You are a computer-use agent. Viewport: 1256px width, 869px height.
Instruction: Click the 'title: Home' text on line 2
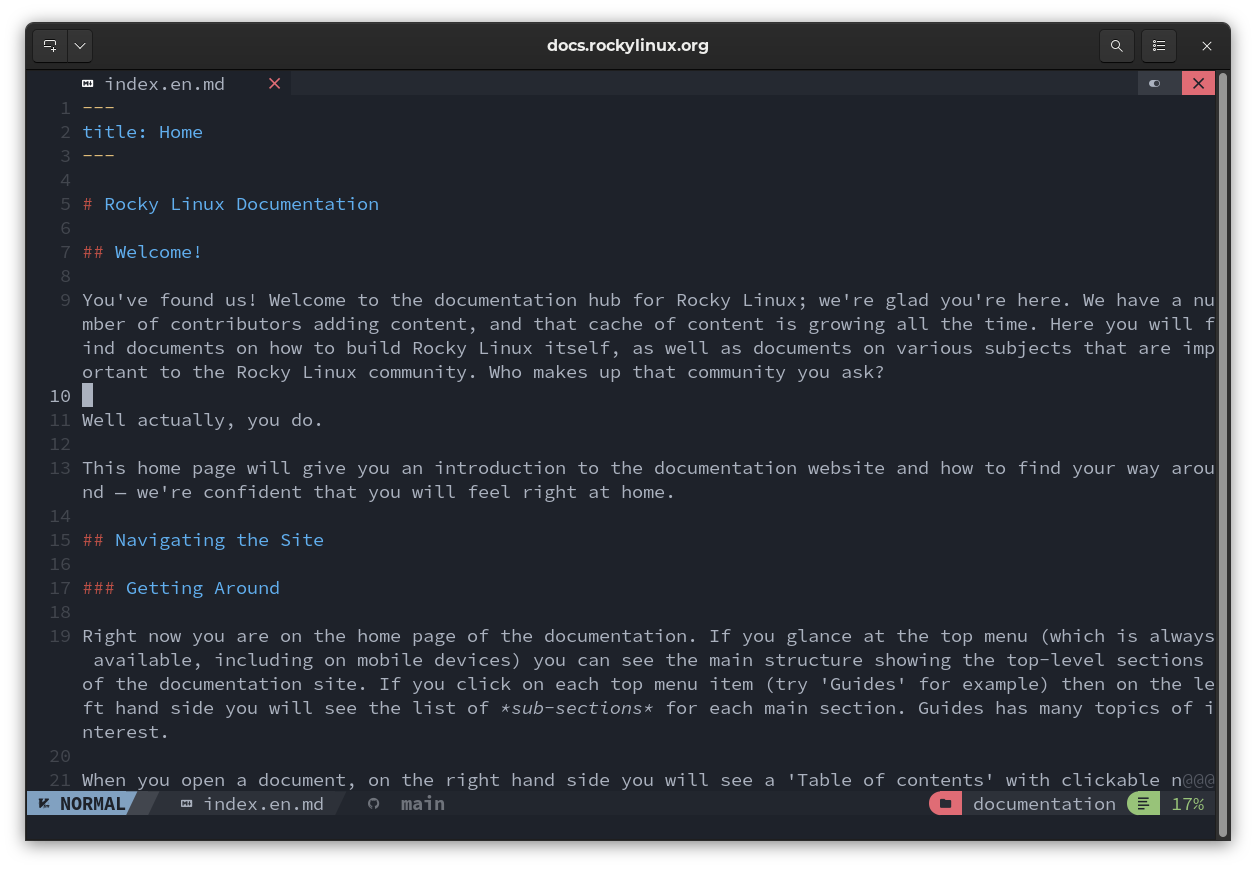[x=142, y=131]
